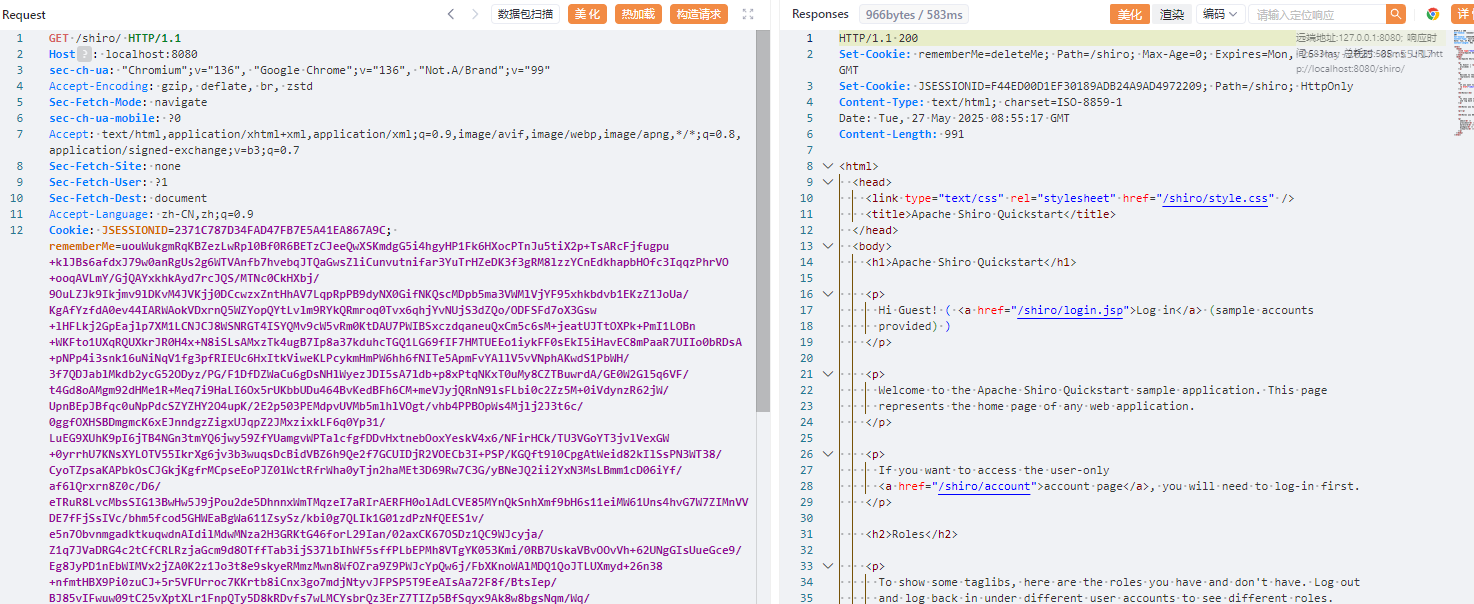Collapse the <body> tag fold chevron
This screenshot has height=604, width=1474.
(827, 246)
